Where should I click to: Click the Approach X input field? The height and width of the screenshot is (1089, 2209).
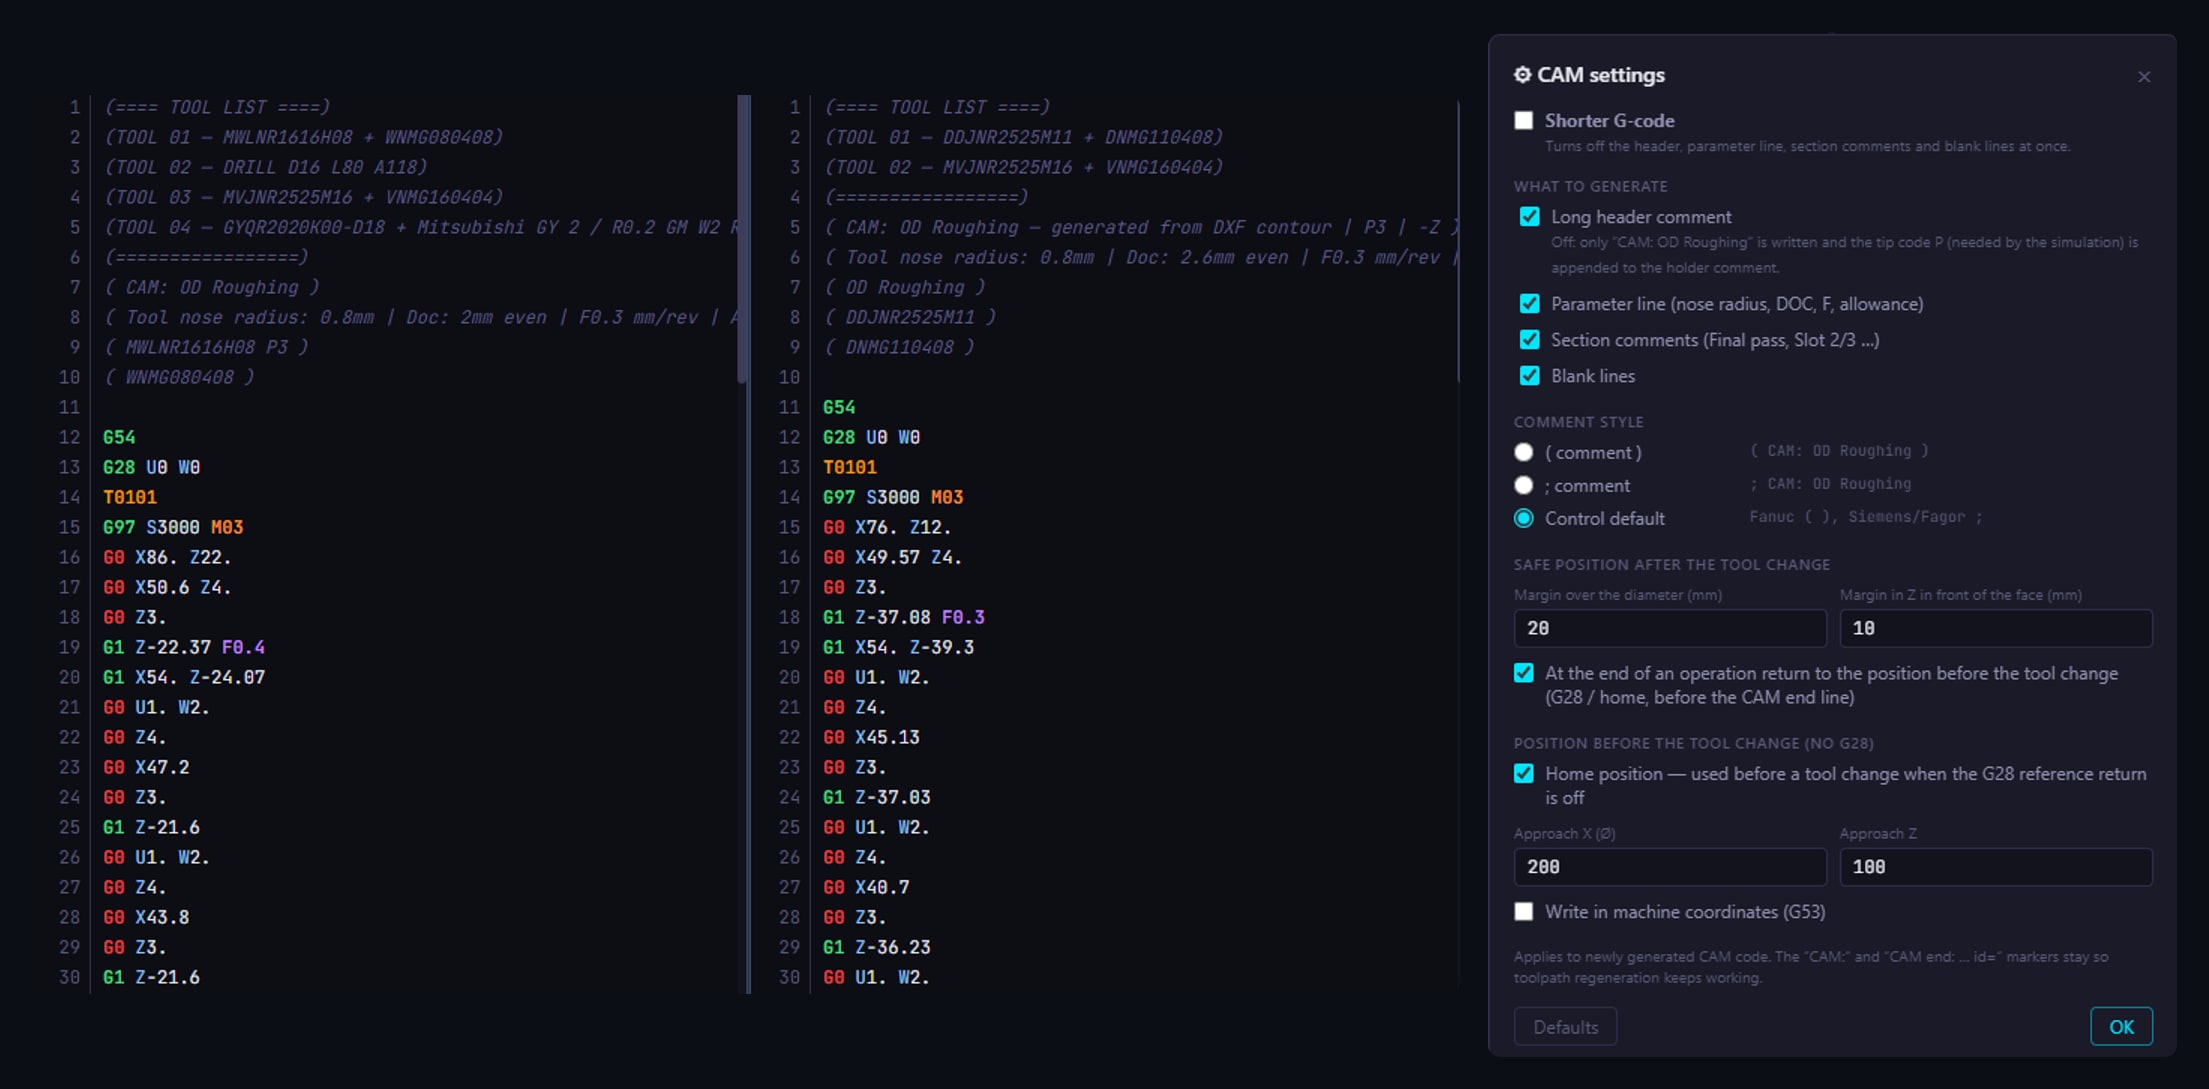click(x=1669, y=867)
